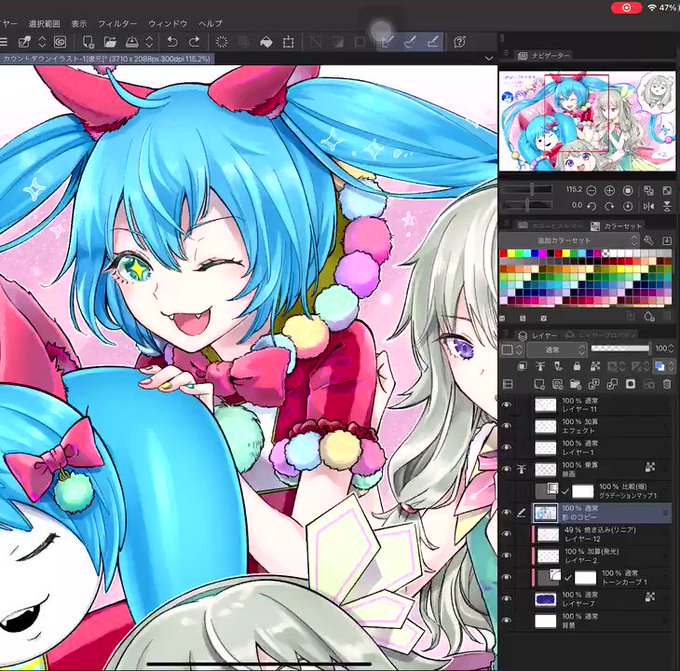This screenshot has width=680, height=671.
Task: Delete the layer with the trash icon
Action: [x=667, y=384]
